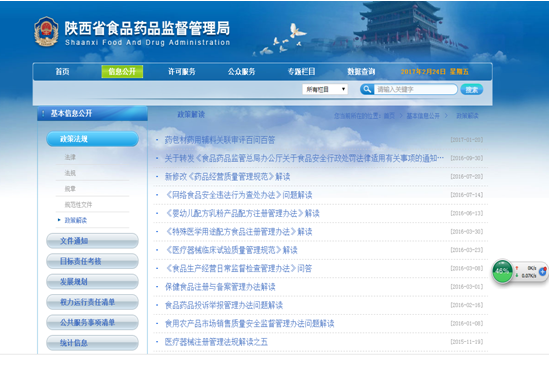
Task: Open article 食品药品投诉举报管理办法问题解读
Action: point(224,305)
